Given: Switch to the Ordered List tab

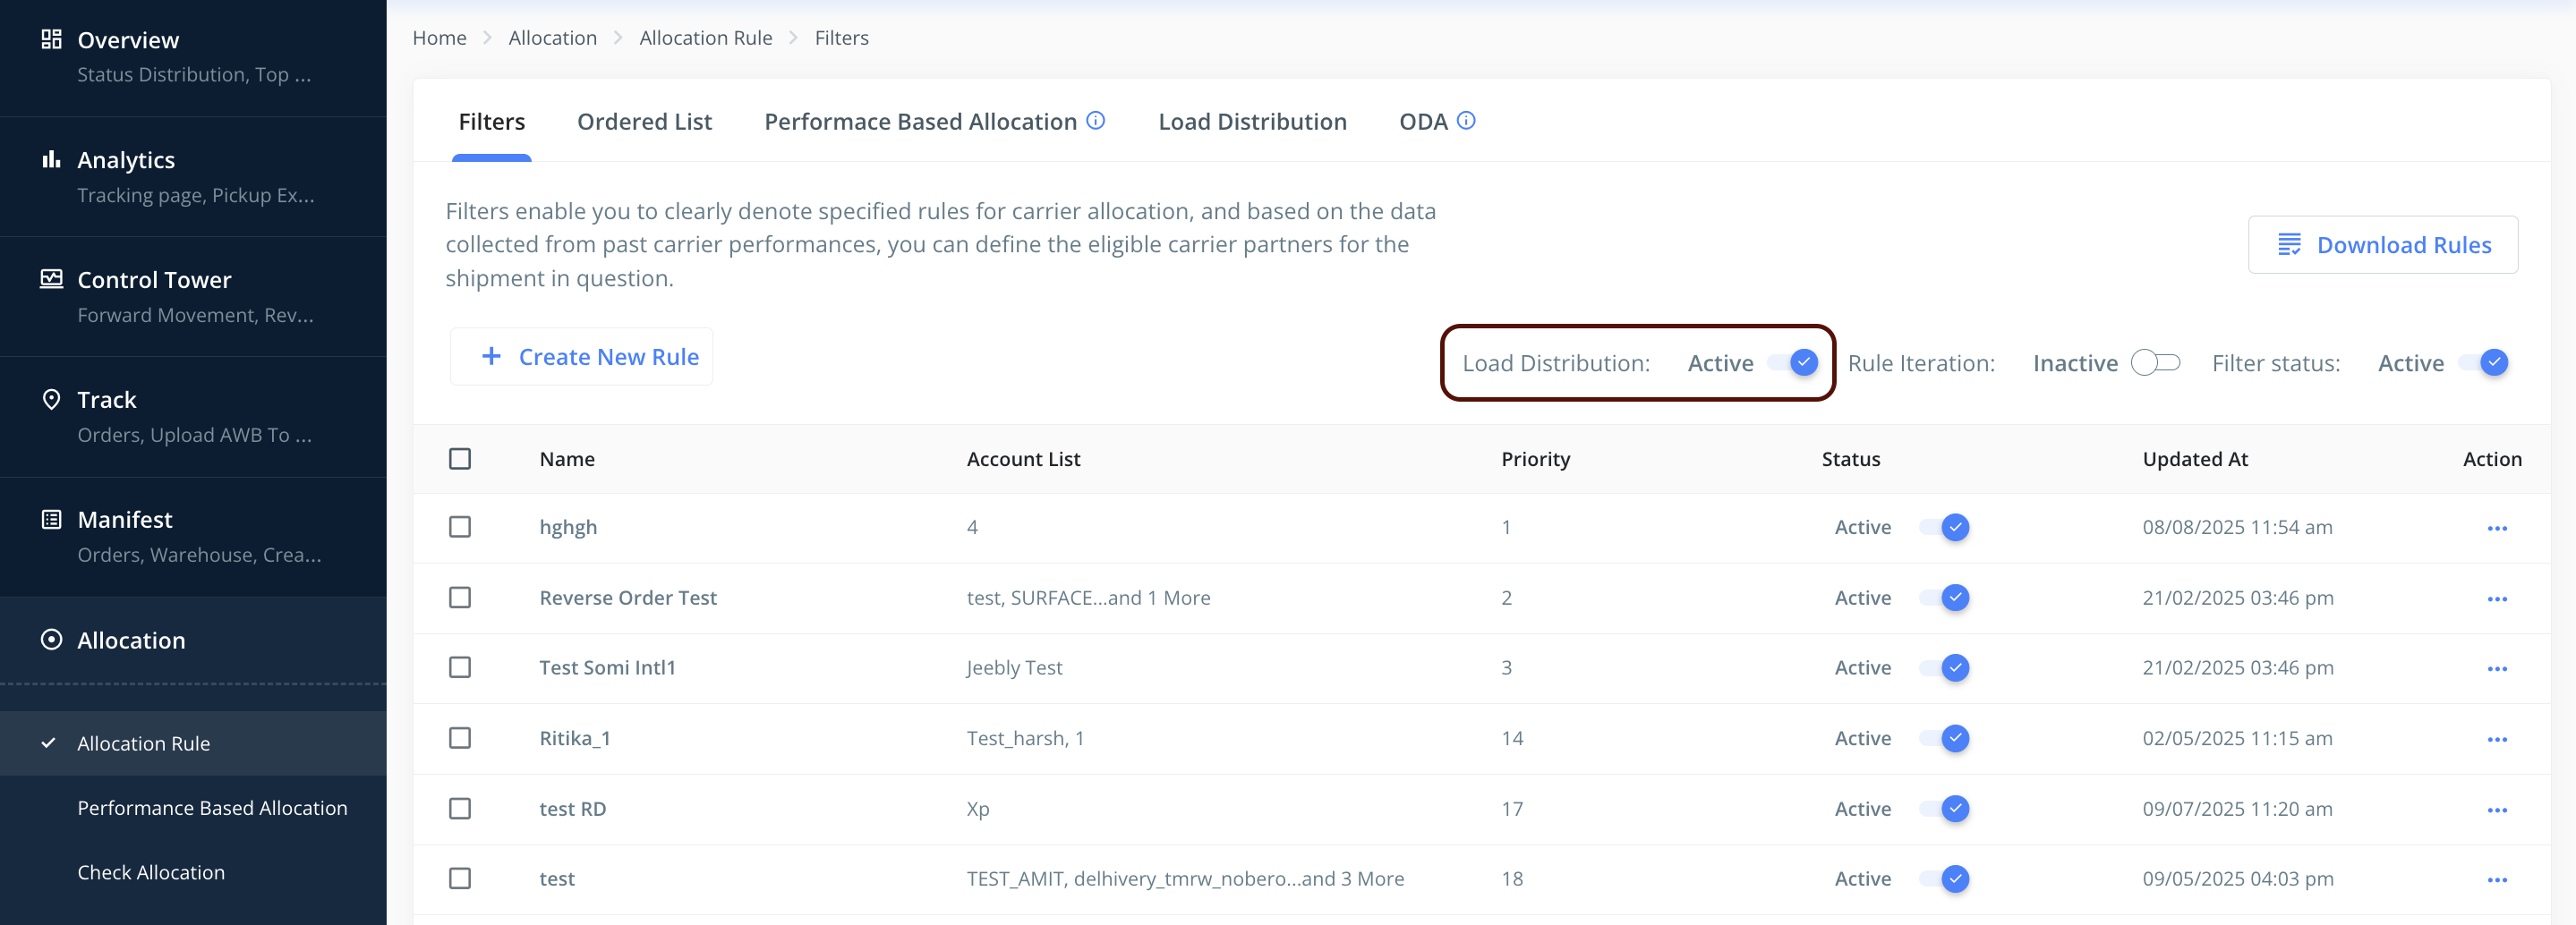Looking at the screenshot, I should 644,122.
